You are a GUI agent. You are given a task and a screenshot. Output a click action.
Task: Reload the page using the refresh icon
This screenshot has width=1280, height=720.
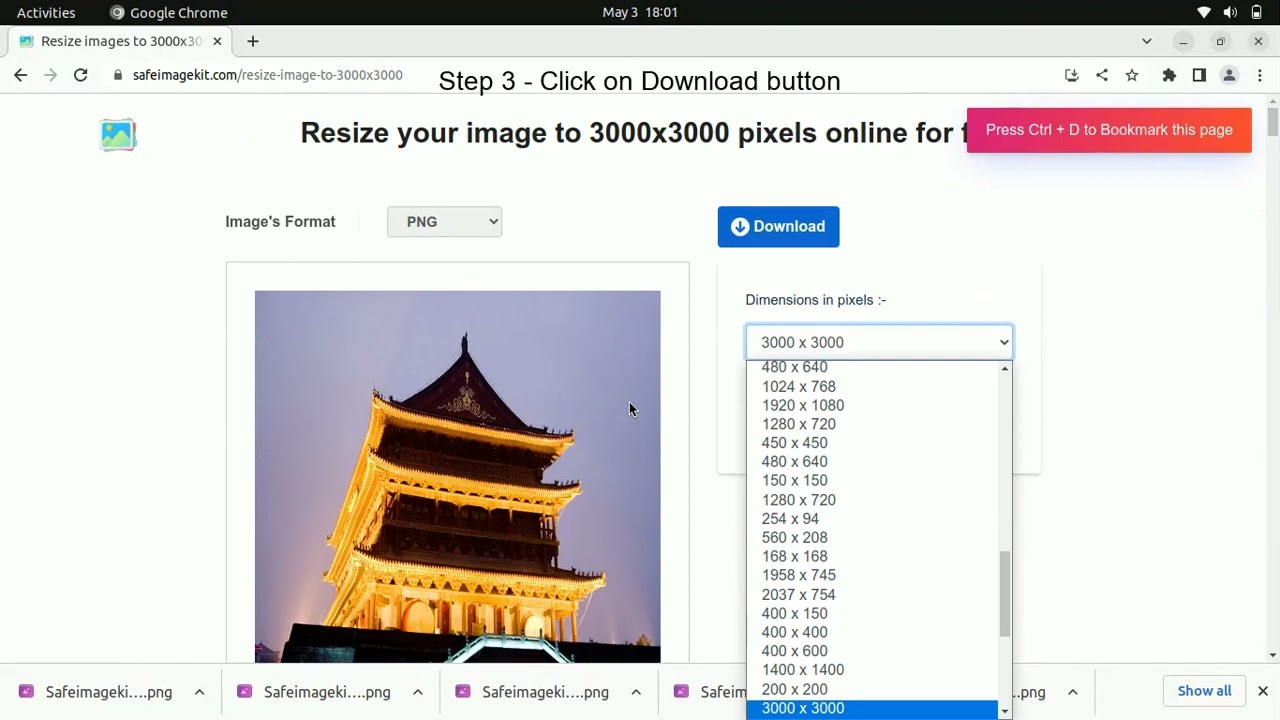coord(81,75)
